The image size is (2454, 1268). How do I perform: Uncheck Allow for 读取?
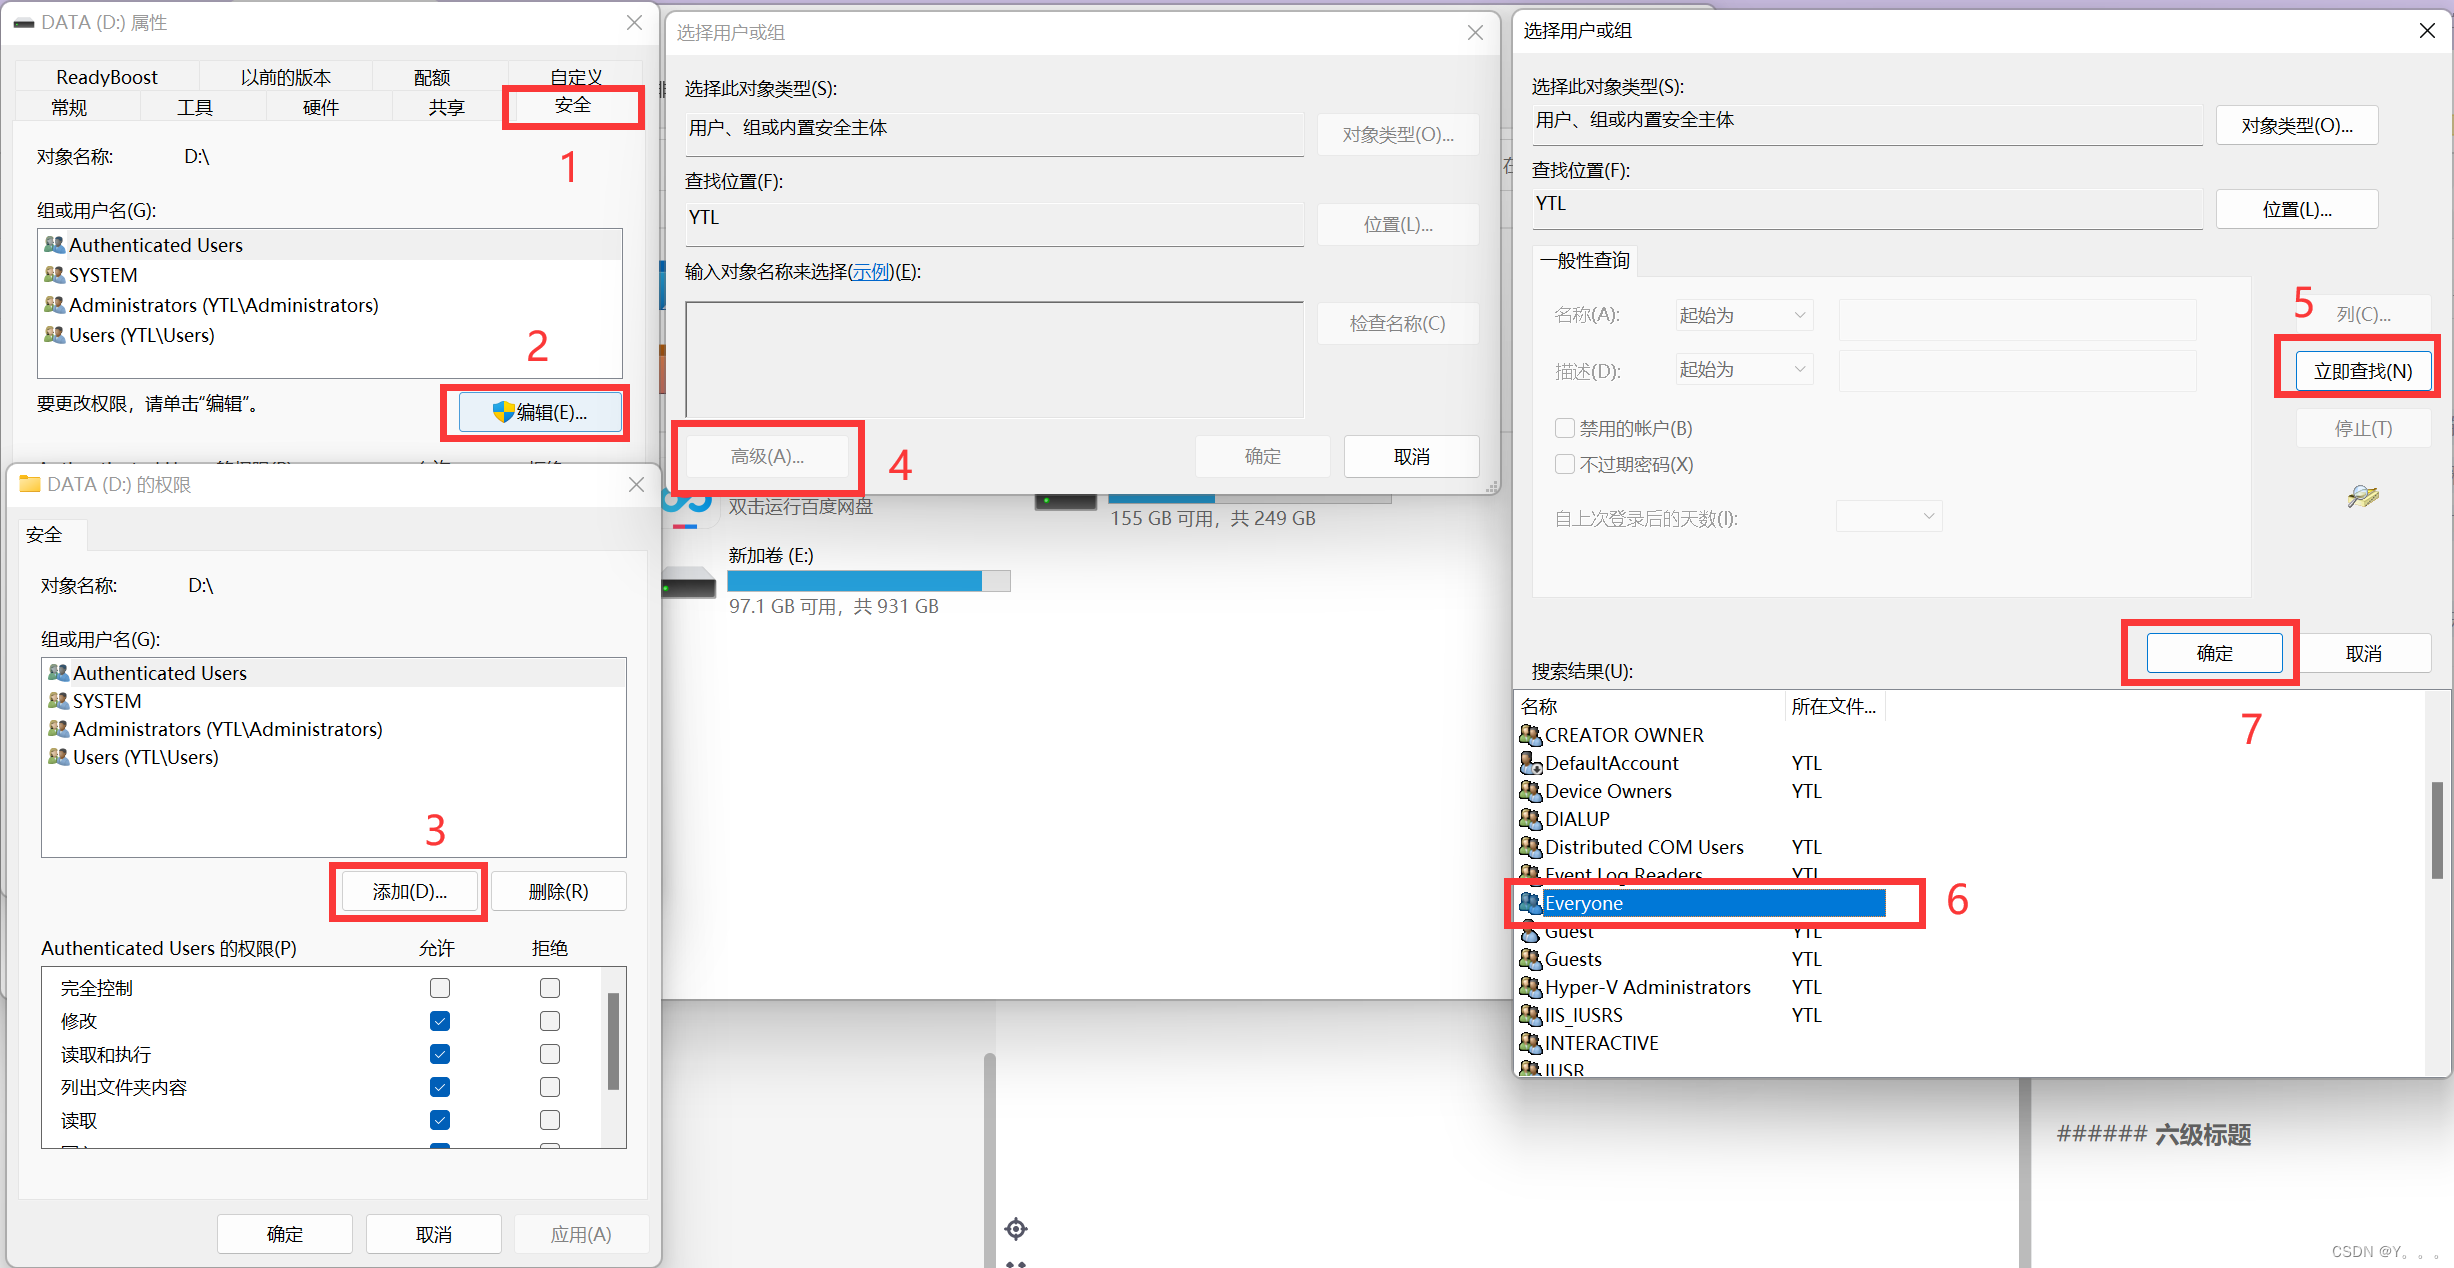(x=440, y=1120)
